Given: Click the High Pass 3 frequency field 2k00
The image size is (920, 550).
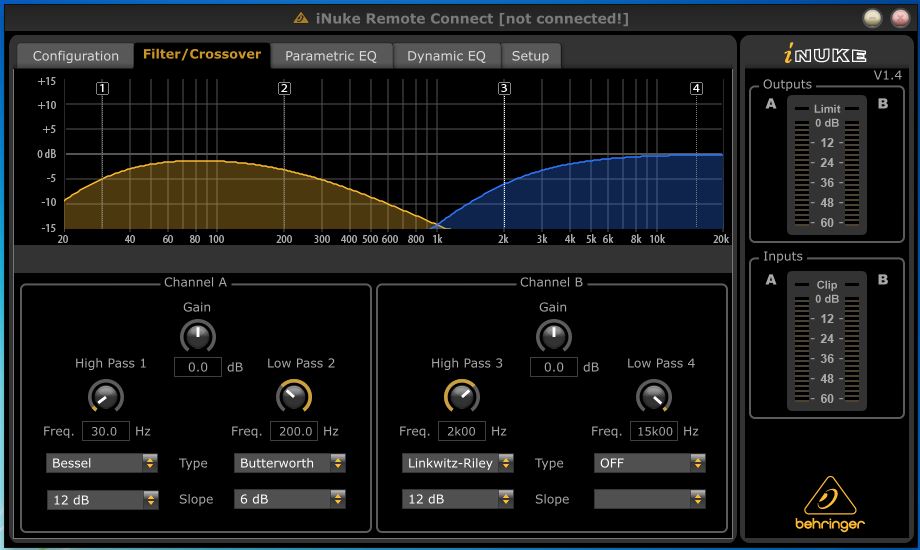Looking at the screenshot, I should tap(462, 431).
